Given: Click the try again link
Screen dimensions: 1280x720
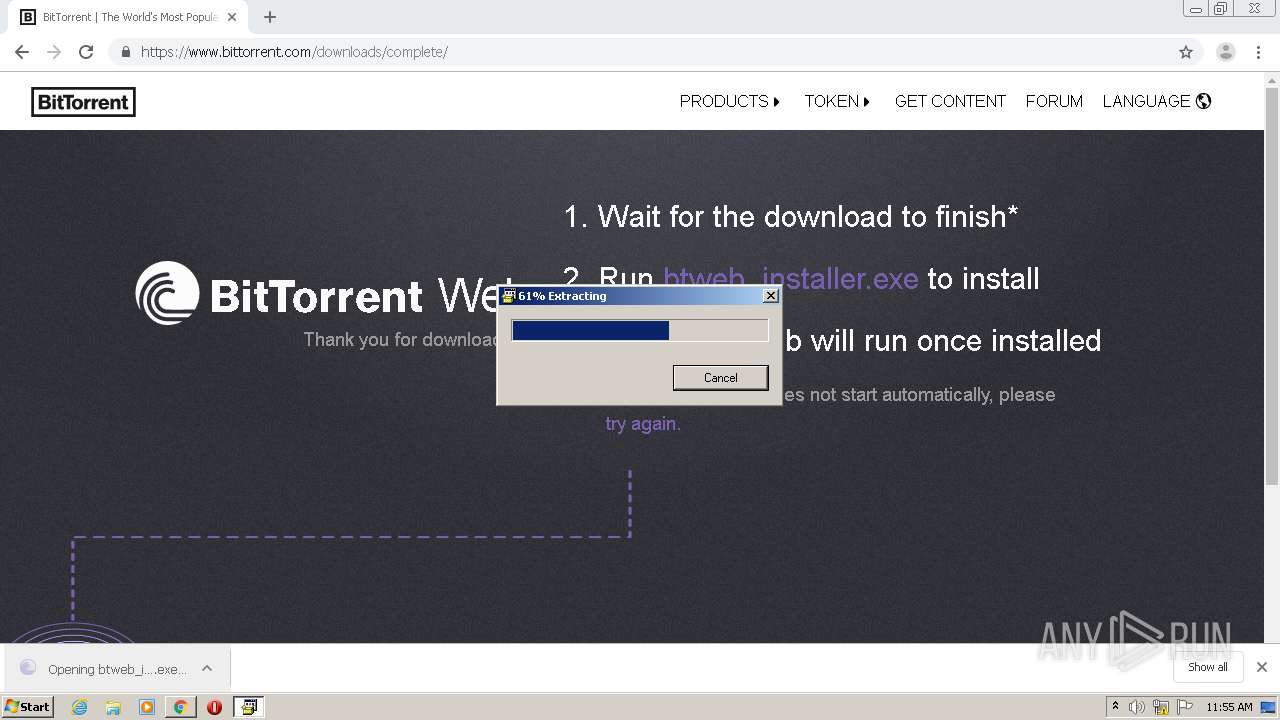Looking at the screenshot, I should click(x=643, y=424).
